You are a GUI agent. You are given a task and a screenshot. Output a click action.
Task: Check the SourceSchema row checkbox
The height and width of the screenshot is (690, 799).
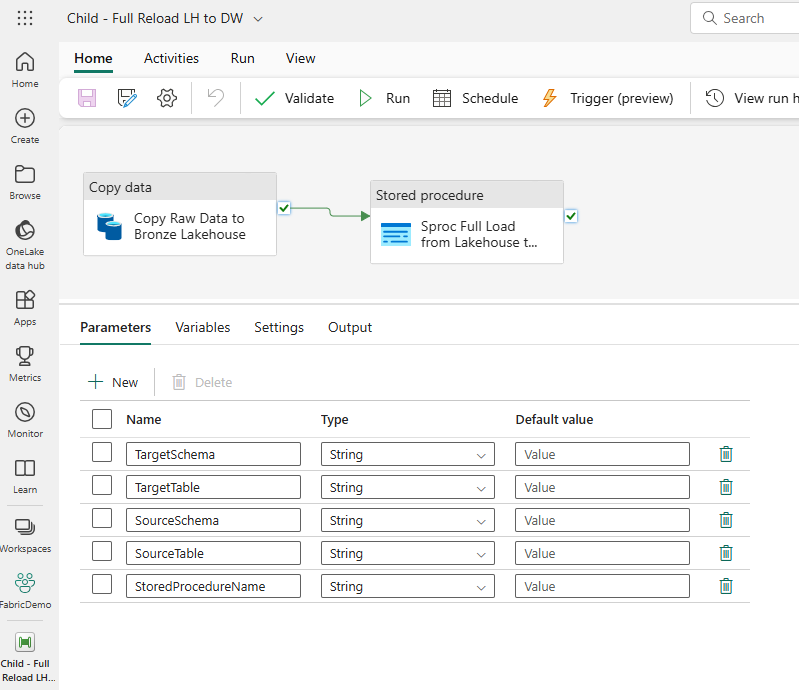102,518
